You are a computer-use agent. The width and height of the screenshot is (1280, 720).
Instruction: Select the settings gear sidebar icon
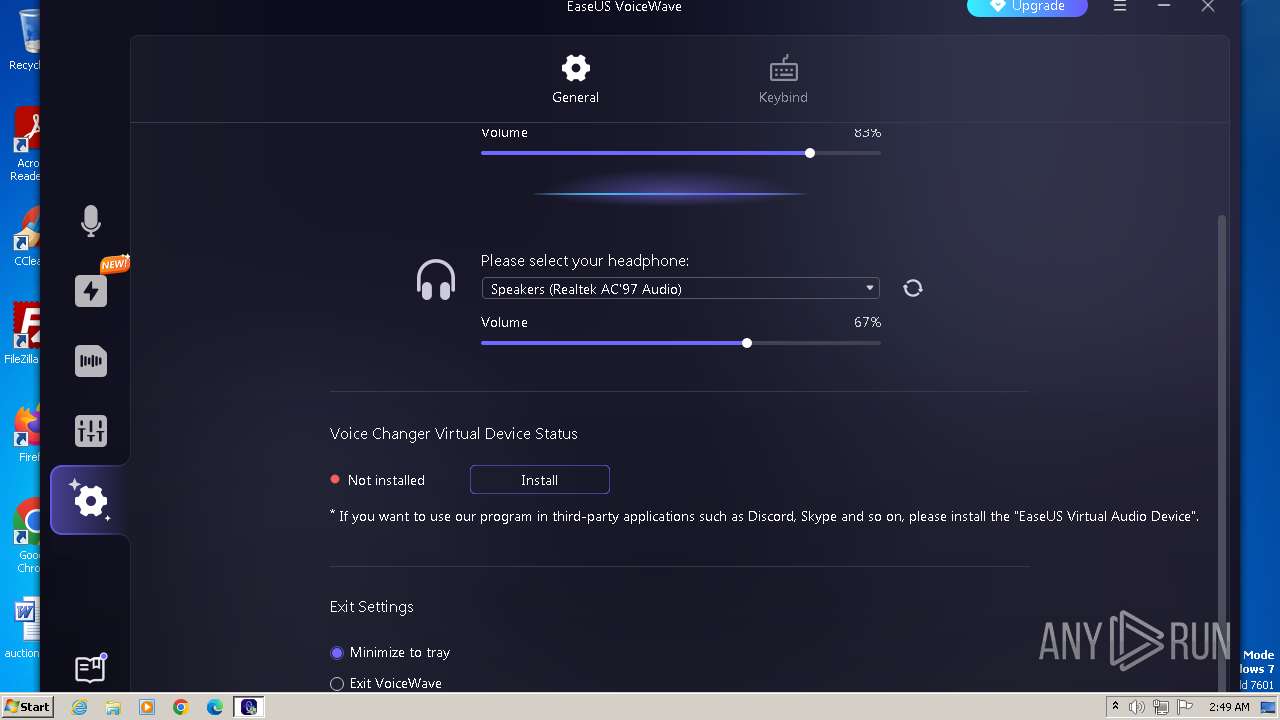pyautogui.click(x=90, y=500)
